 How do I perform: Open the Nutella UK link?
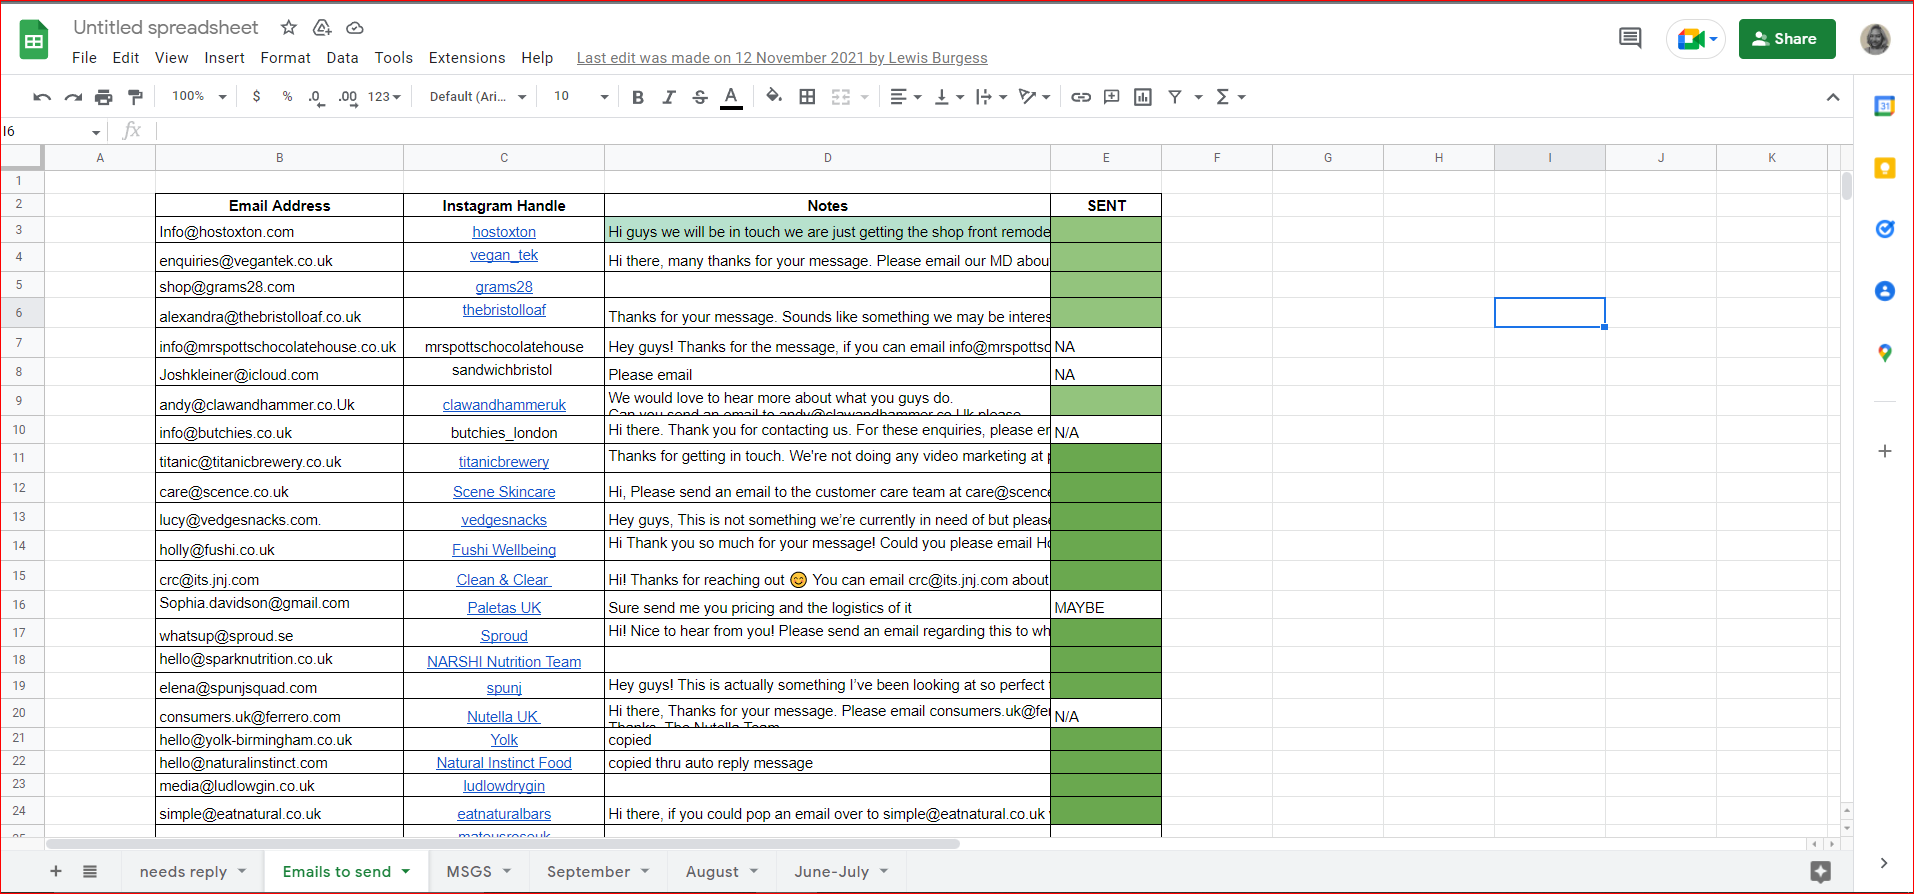tap(504, 717)
